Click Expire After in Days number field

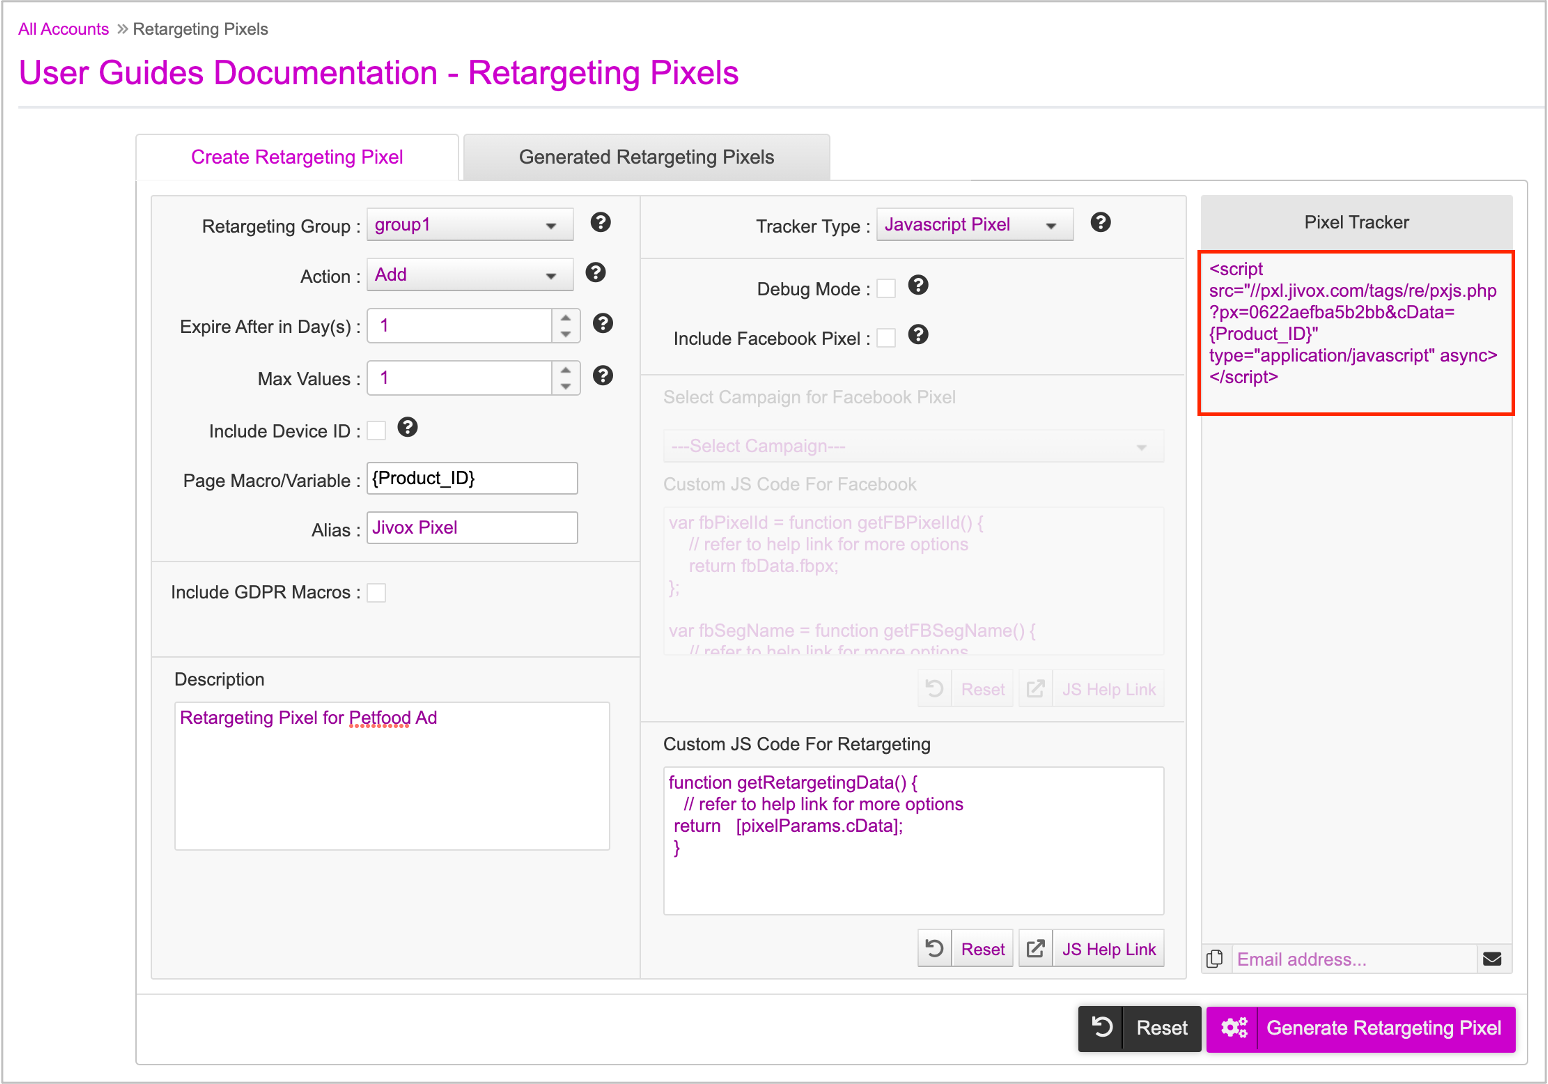pyautogui.click(x=460, y=326)
